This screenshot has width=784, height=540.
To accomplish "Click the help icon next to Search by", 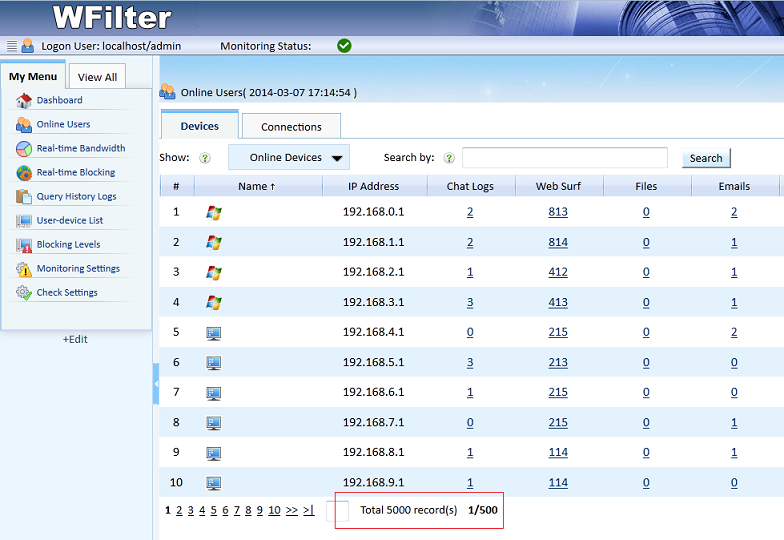I will click(449, 158).
